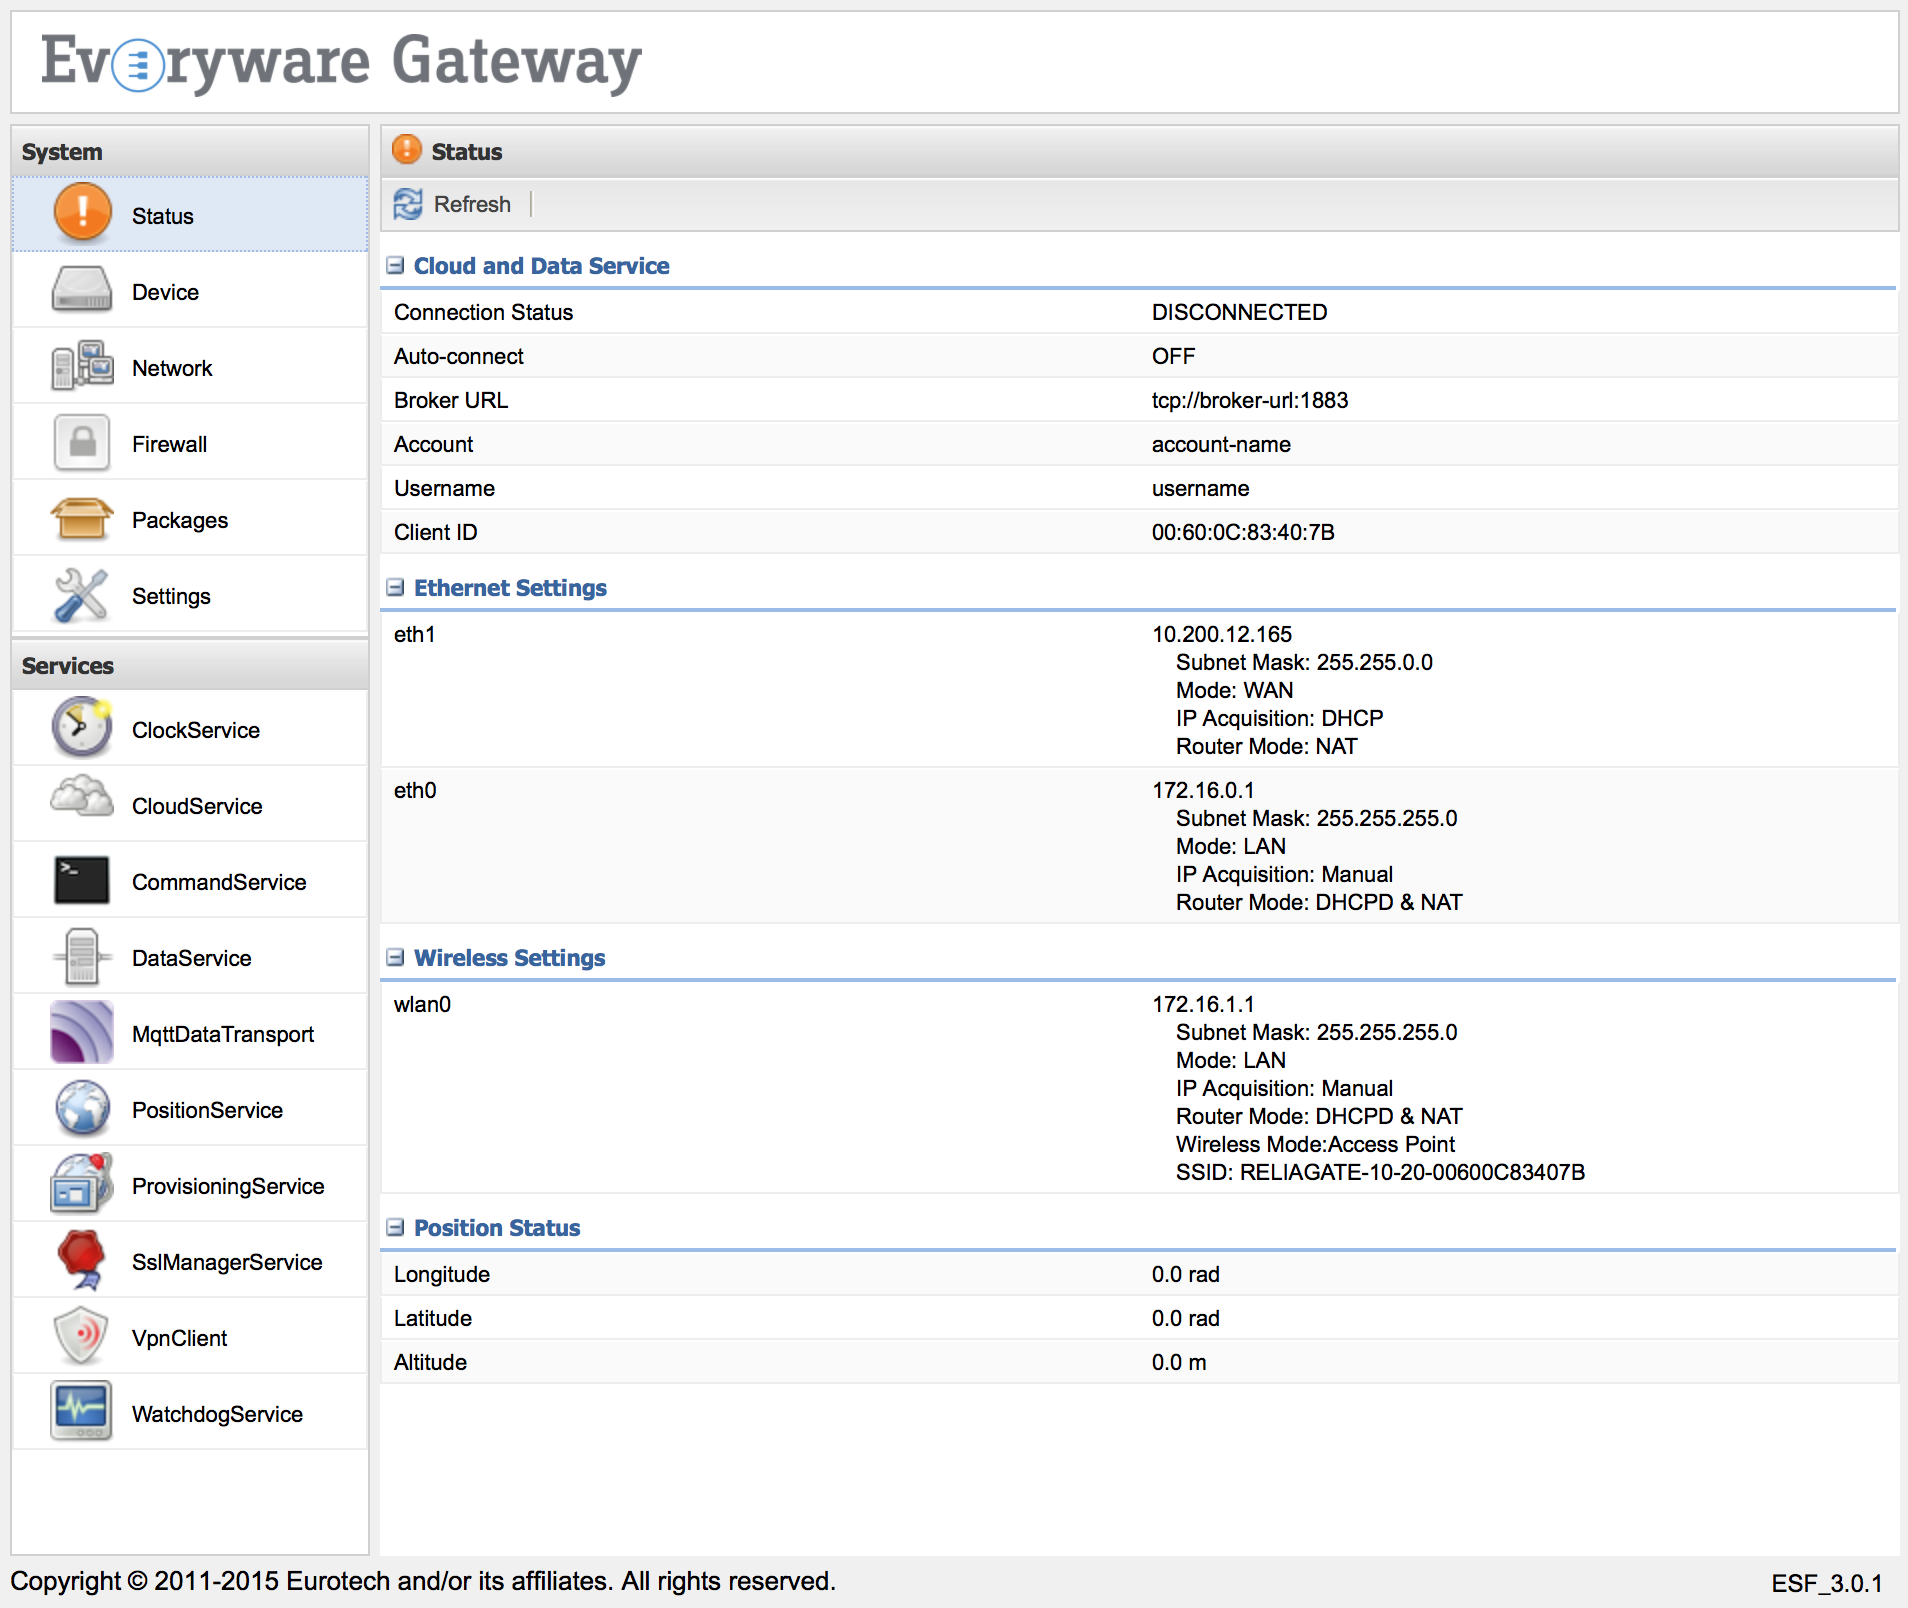Click the broker URL tcp://broker-url:1883

pyautogui.click(x=1250, y=400)
